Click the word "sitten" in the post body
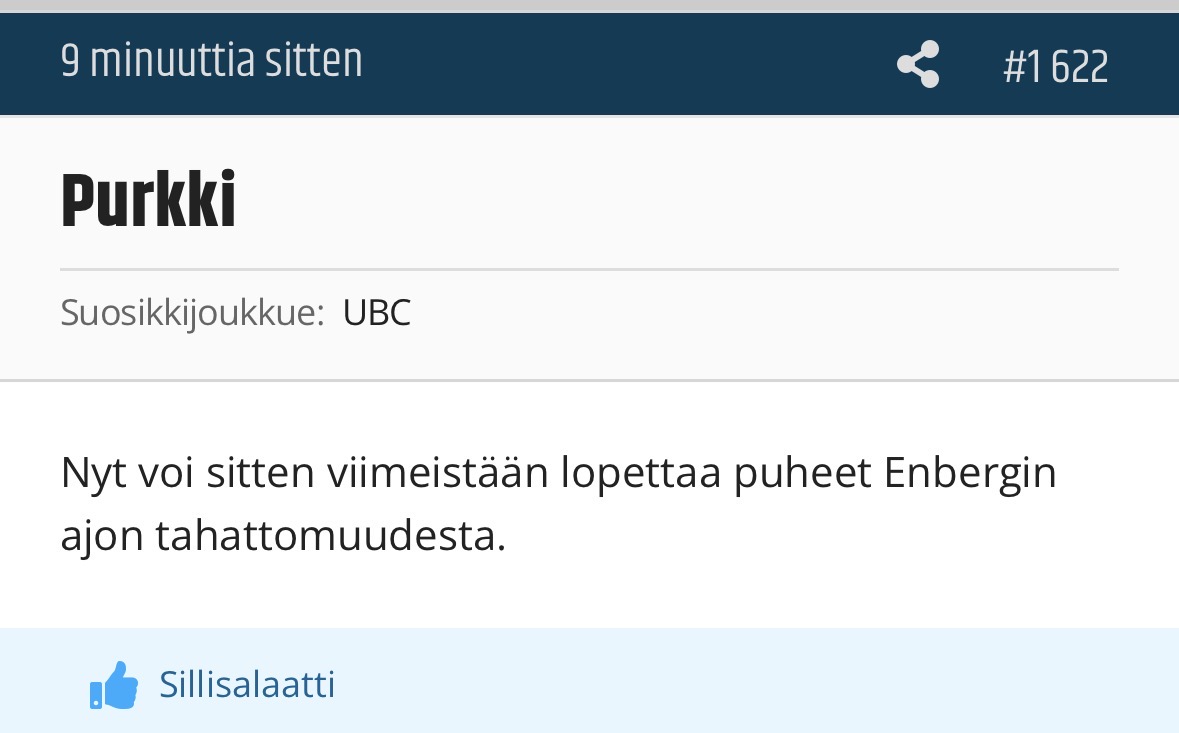The image size is (1179, 733). [260, 473]
